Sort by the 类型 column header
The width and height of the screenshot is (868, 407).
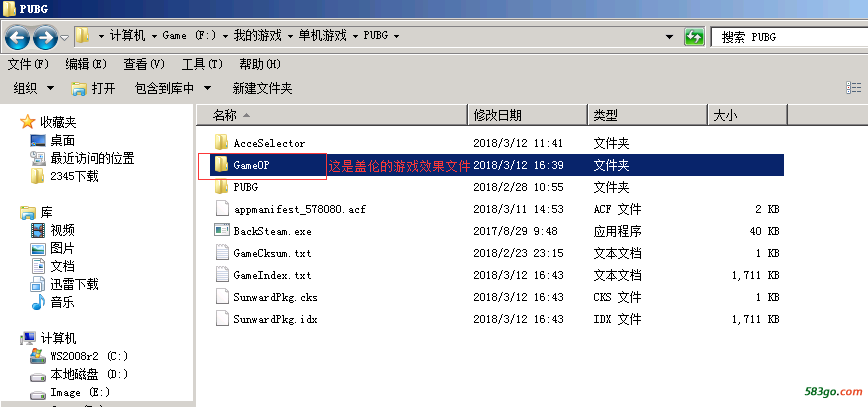(x=648, y=115)
